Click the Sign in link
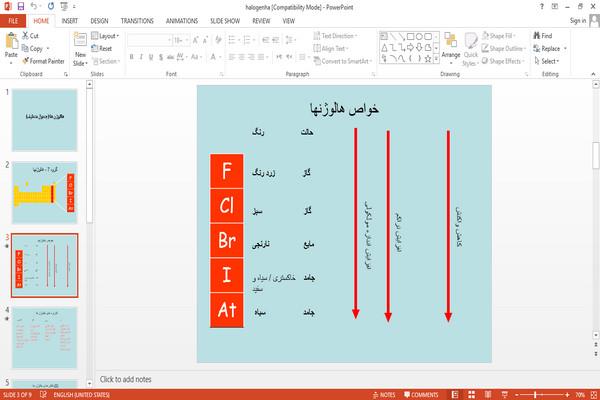 pyautogui.click(x=578, y=21)
